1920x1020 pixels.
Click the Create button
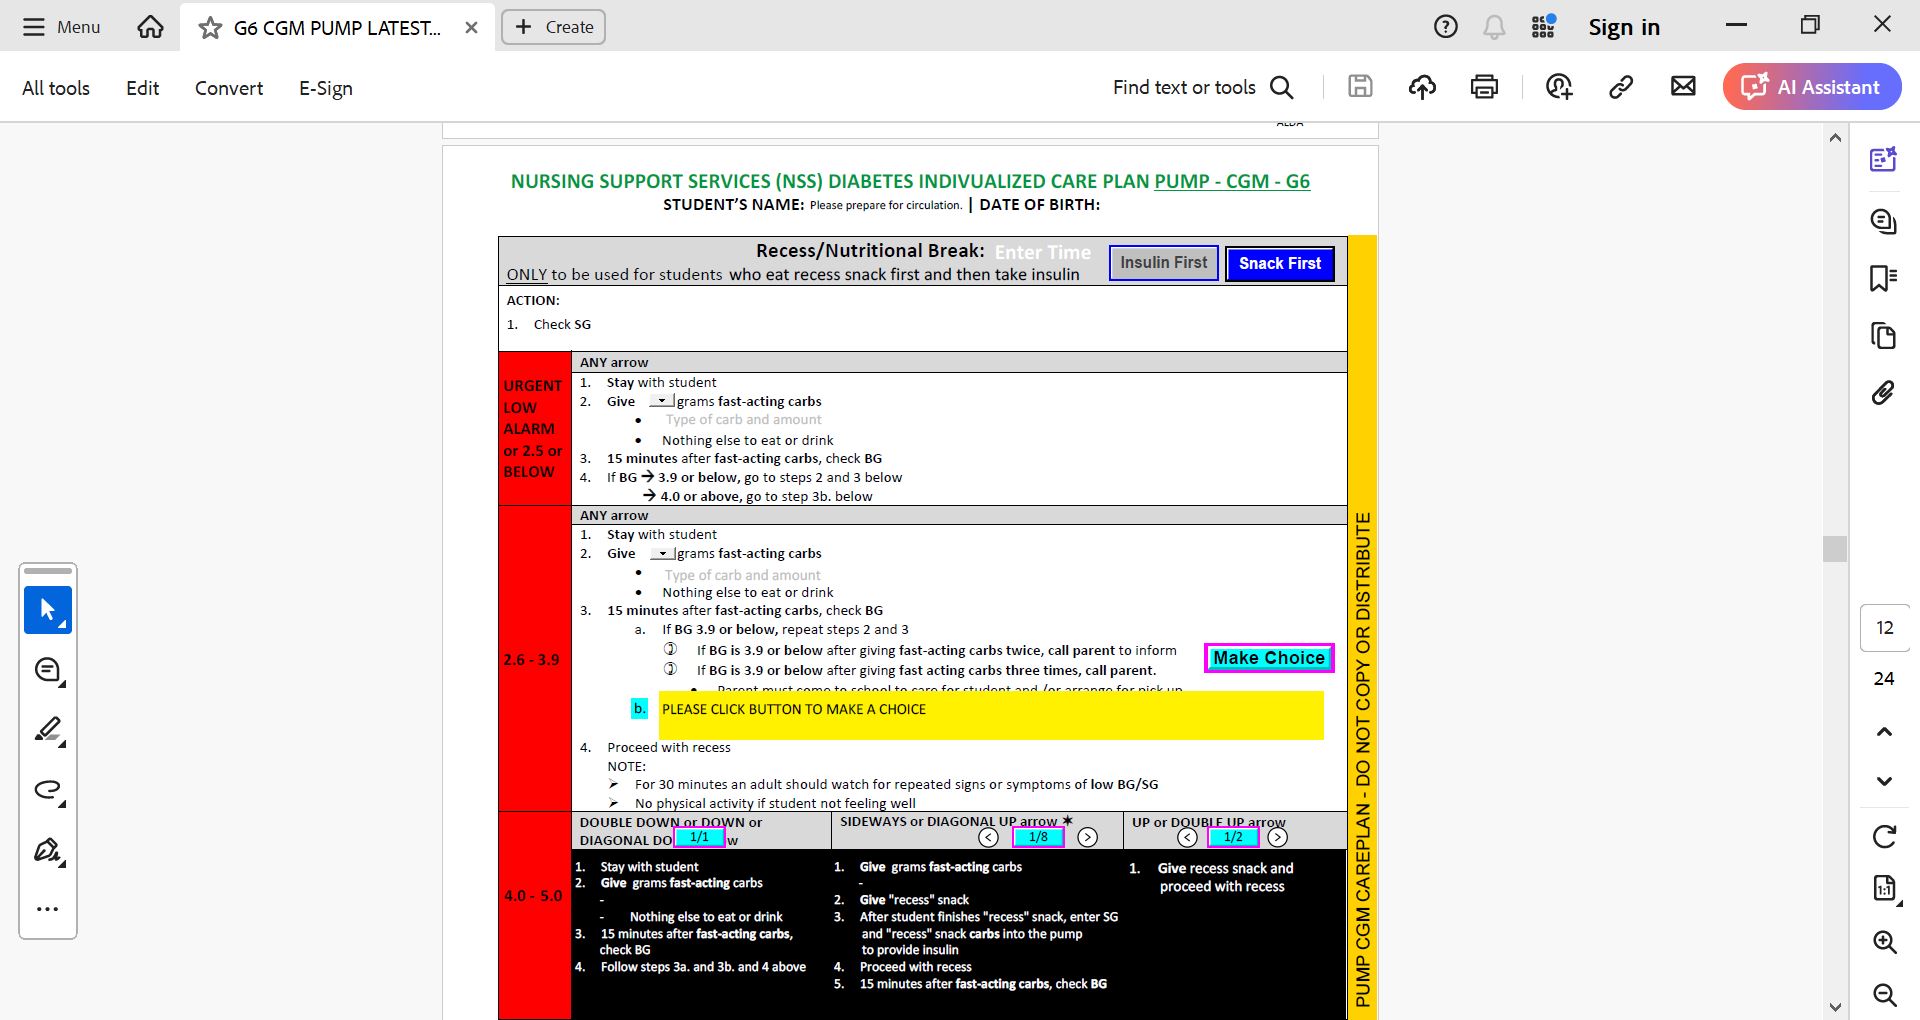coord(553,27)
